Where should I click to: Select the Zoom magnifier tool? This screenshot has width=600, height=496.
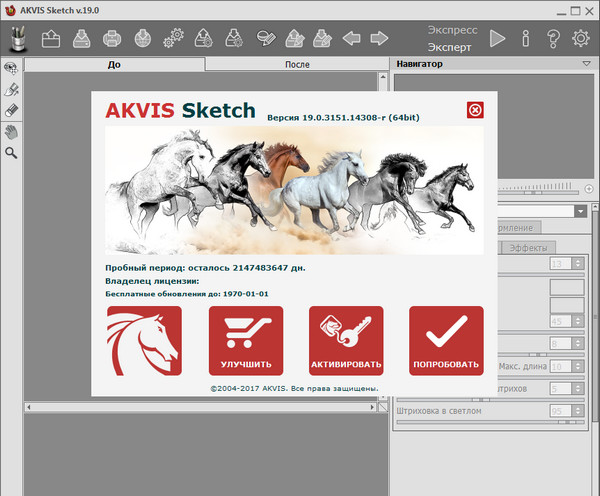pos(11,153)
